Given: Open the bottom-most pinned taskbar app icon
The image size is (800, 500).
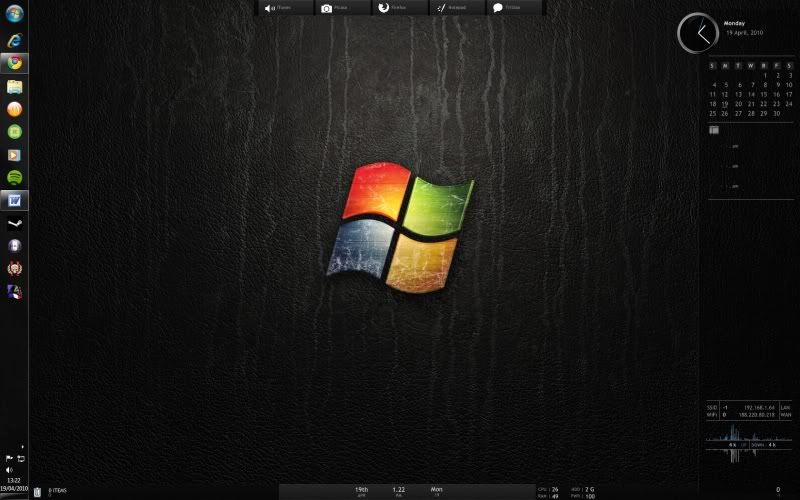Looking at the screenshot, I should pyautogui.click(x=14, y=291).
